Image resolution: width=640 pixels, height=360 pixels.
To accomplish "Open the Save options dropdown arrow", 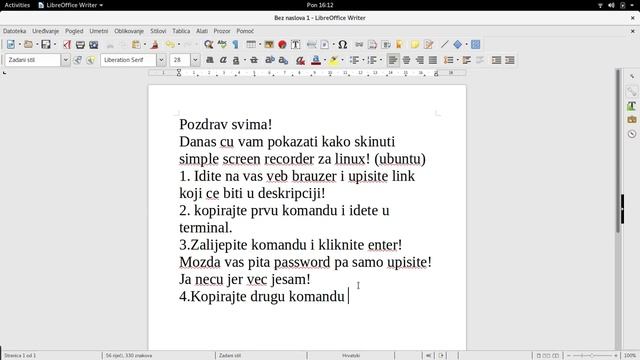I will [55, 44].
